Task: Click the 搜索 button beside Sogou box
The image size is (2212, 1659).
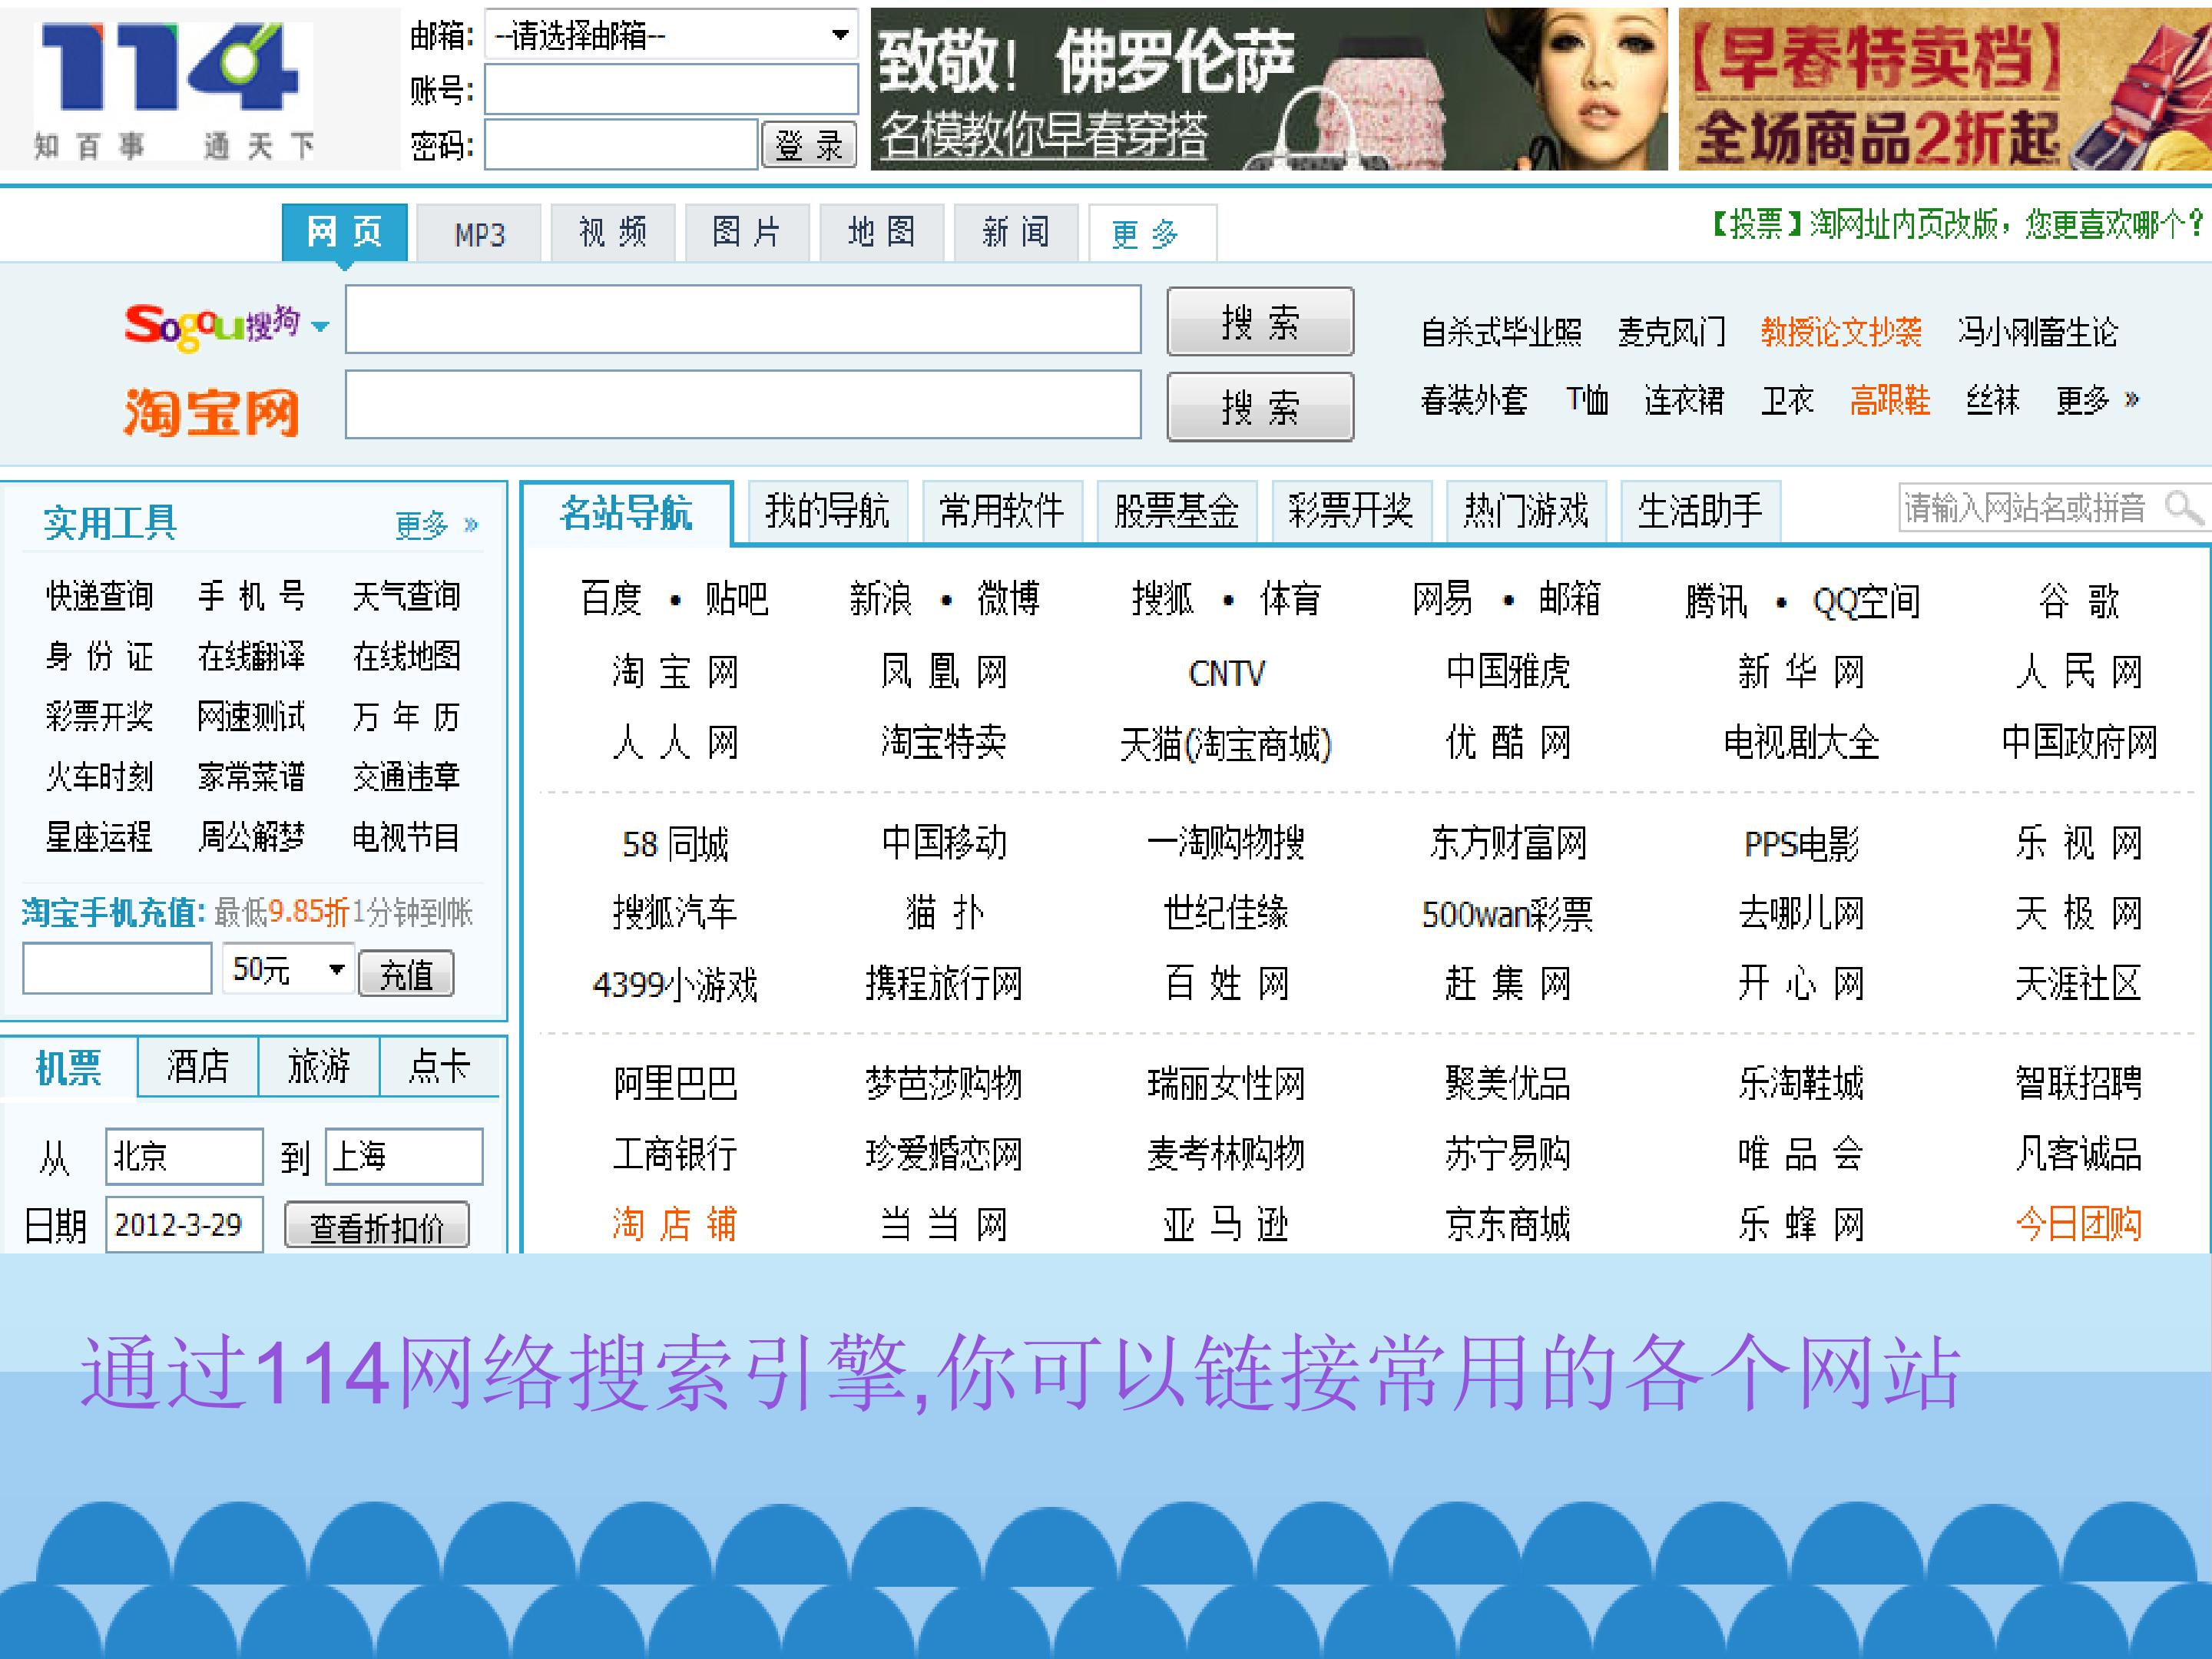Action: point(1260,322)
